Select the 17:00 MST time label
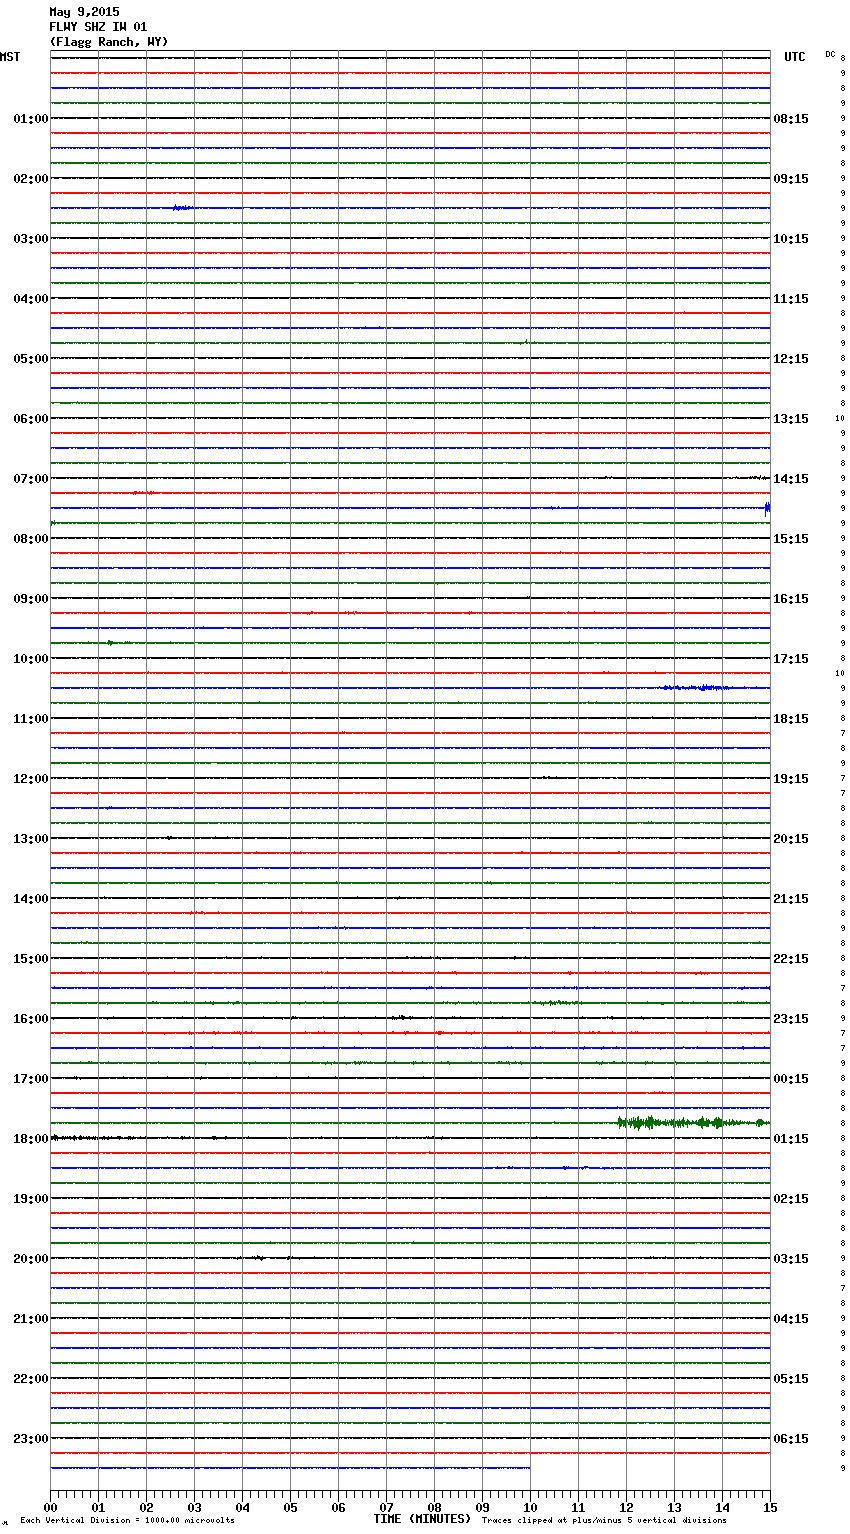Screen dimensions: 850x1534 tap(31, 1079)
